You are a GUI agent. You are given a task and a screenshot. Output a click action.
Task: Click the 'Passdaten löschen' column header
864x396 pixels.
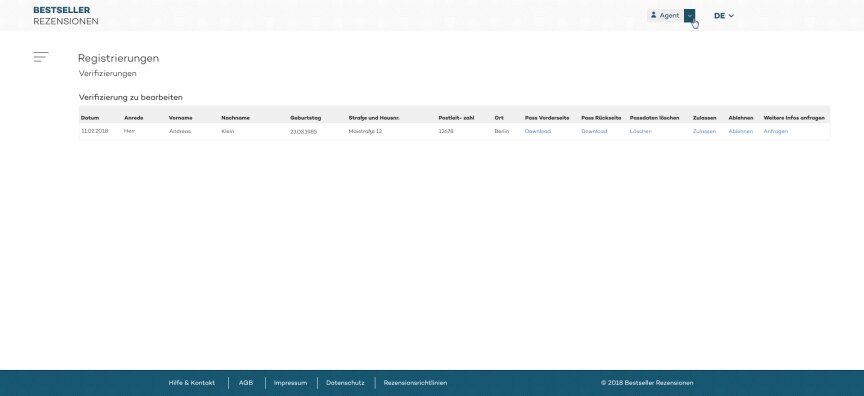(654, 118)
